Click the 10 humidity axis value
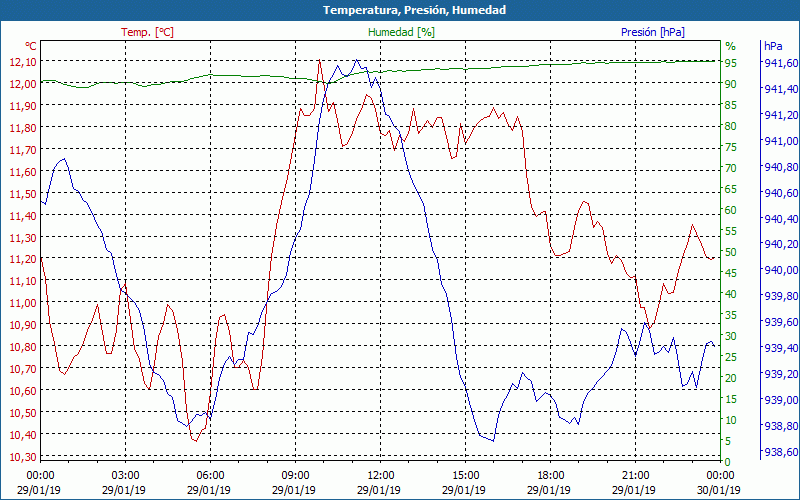 coord(731,419)
